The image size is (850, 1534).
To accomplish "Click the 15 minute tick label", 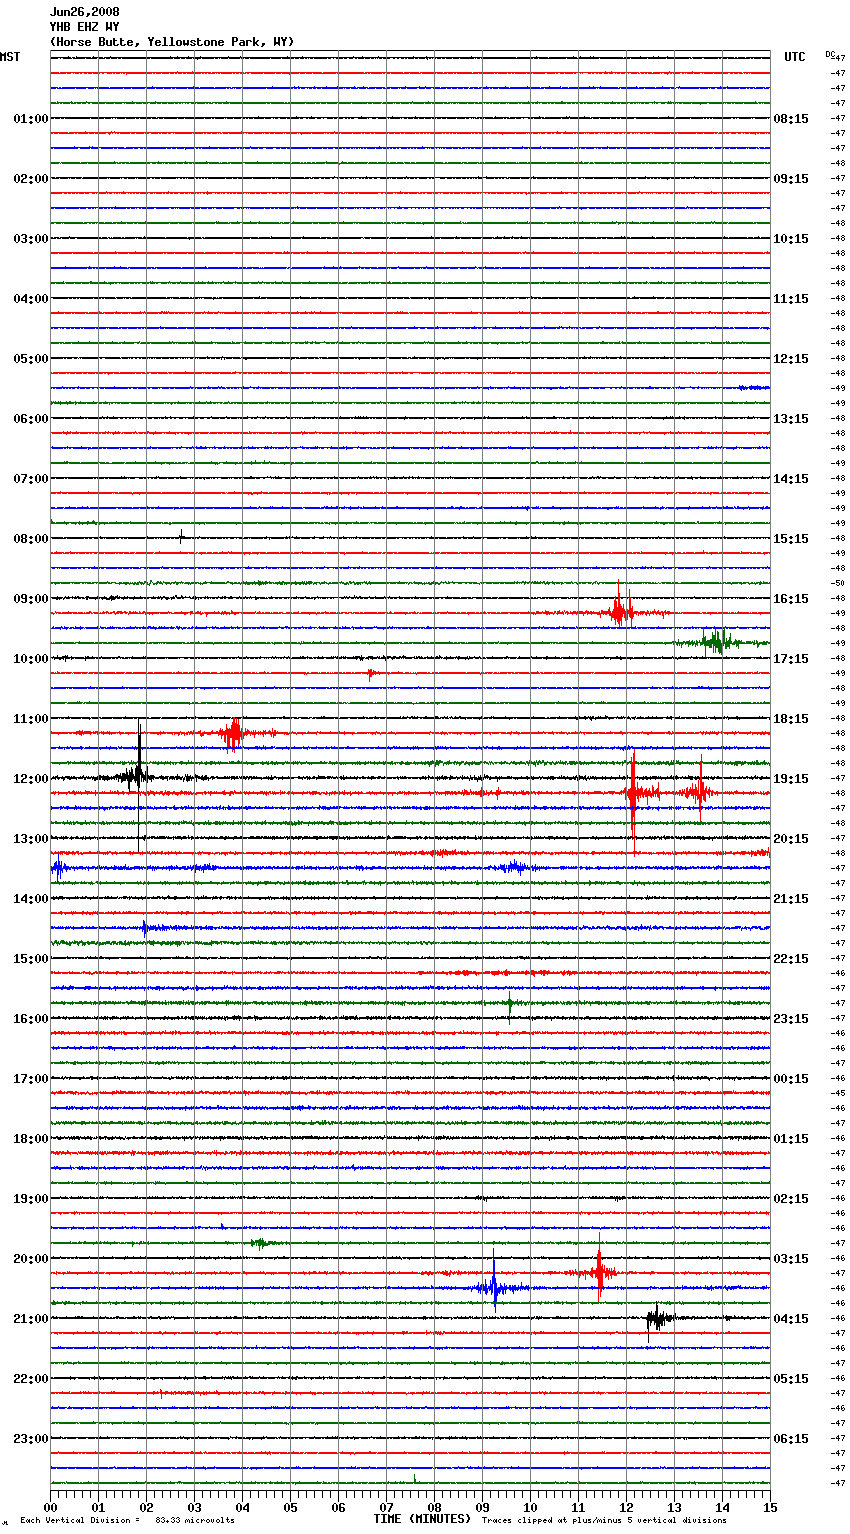I will point(770,1507).
